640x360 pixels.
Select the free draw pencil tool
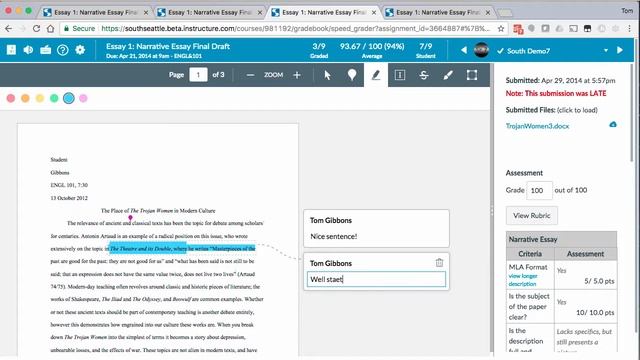pos(448,75)
